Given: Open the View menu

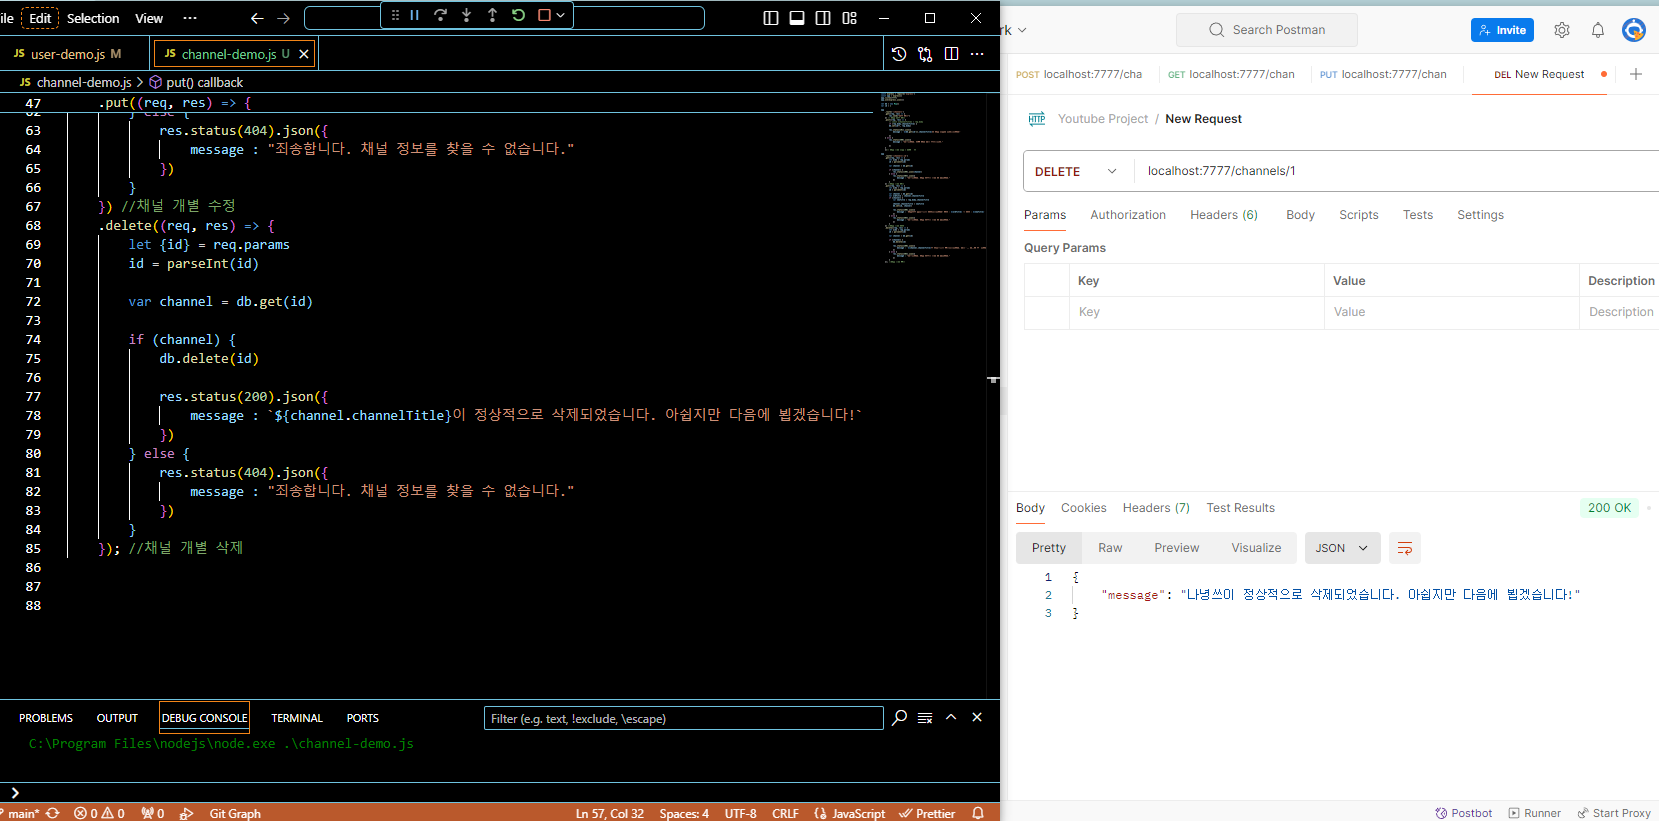Looking at the screenshot, I should [149, 18].
